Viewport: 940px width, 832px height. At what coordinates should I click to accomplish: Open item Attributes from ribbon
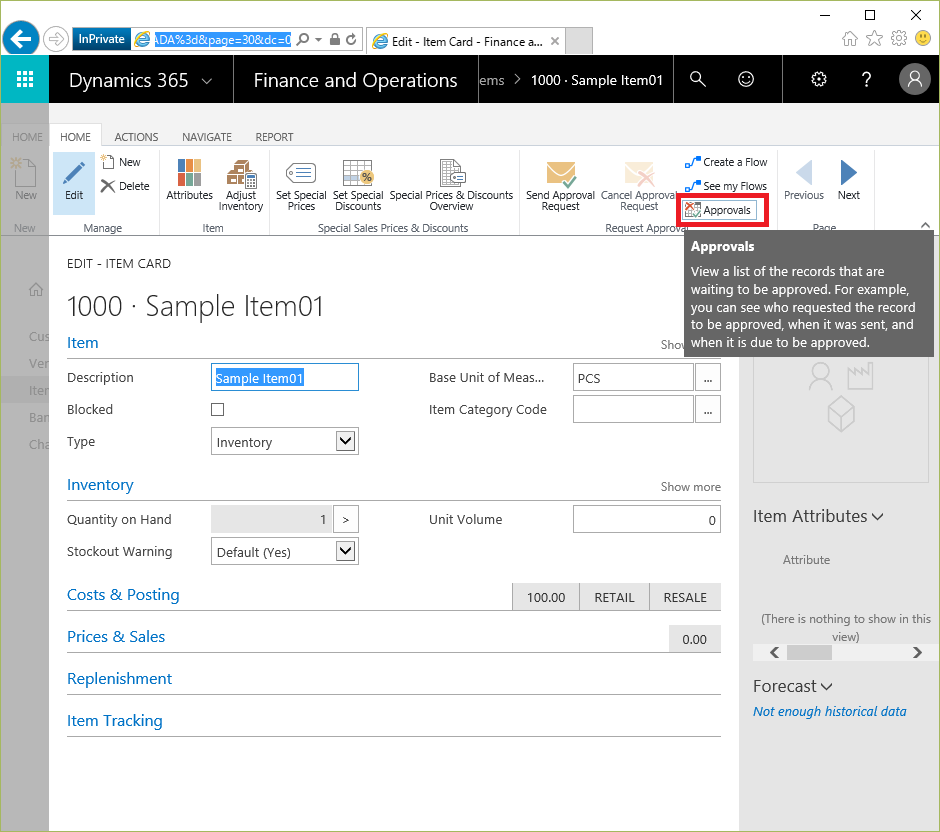coord(189,180)
